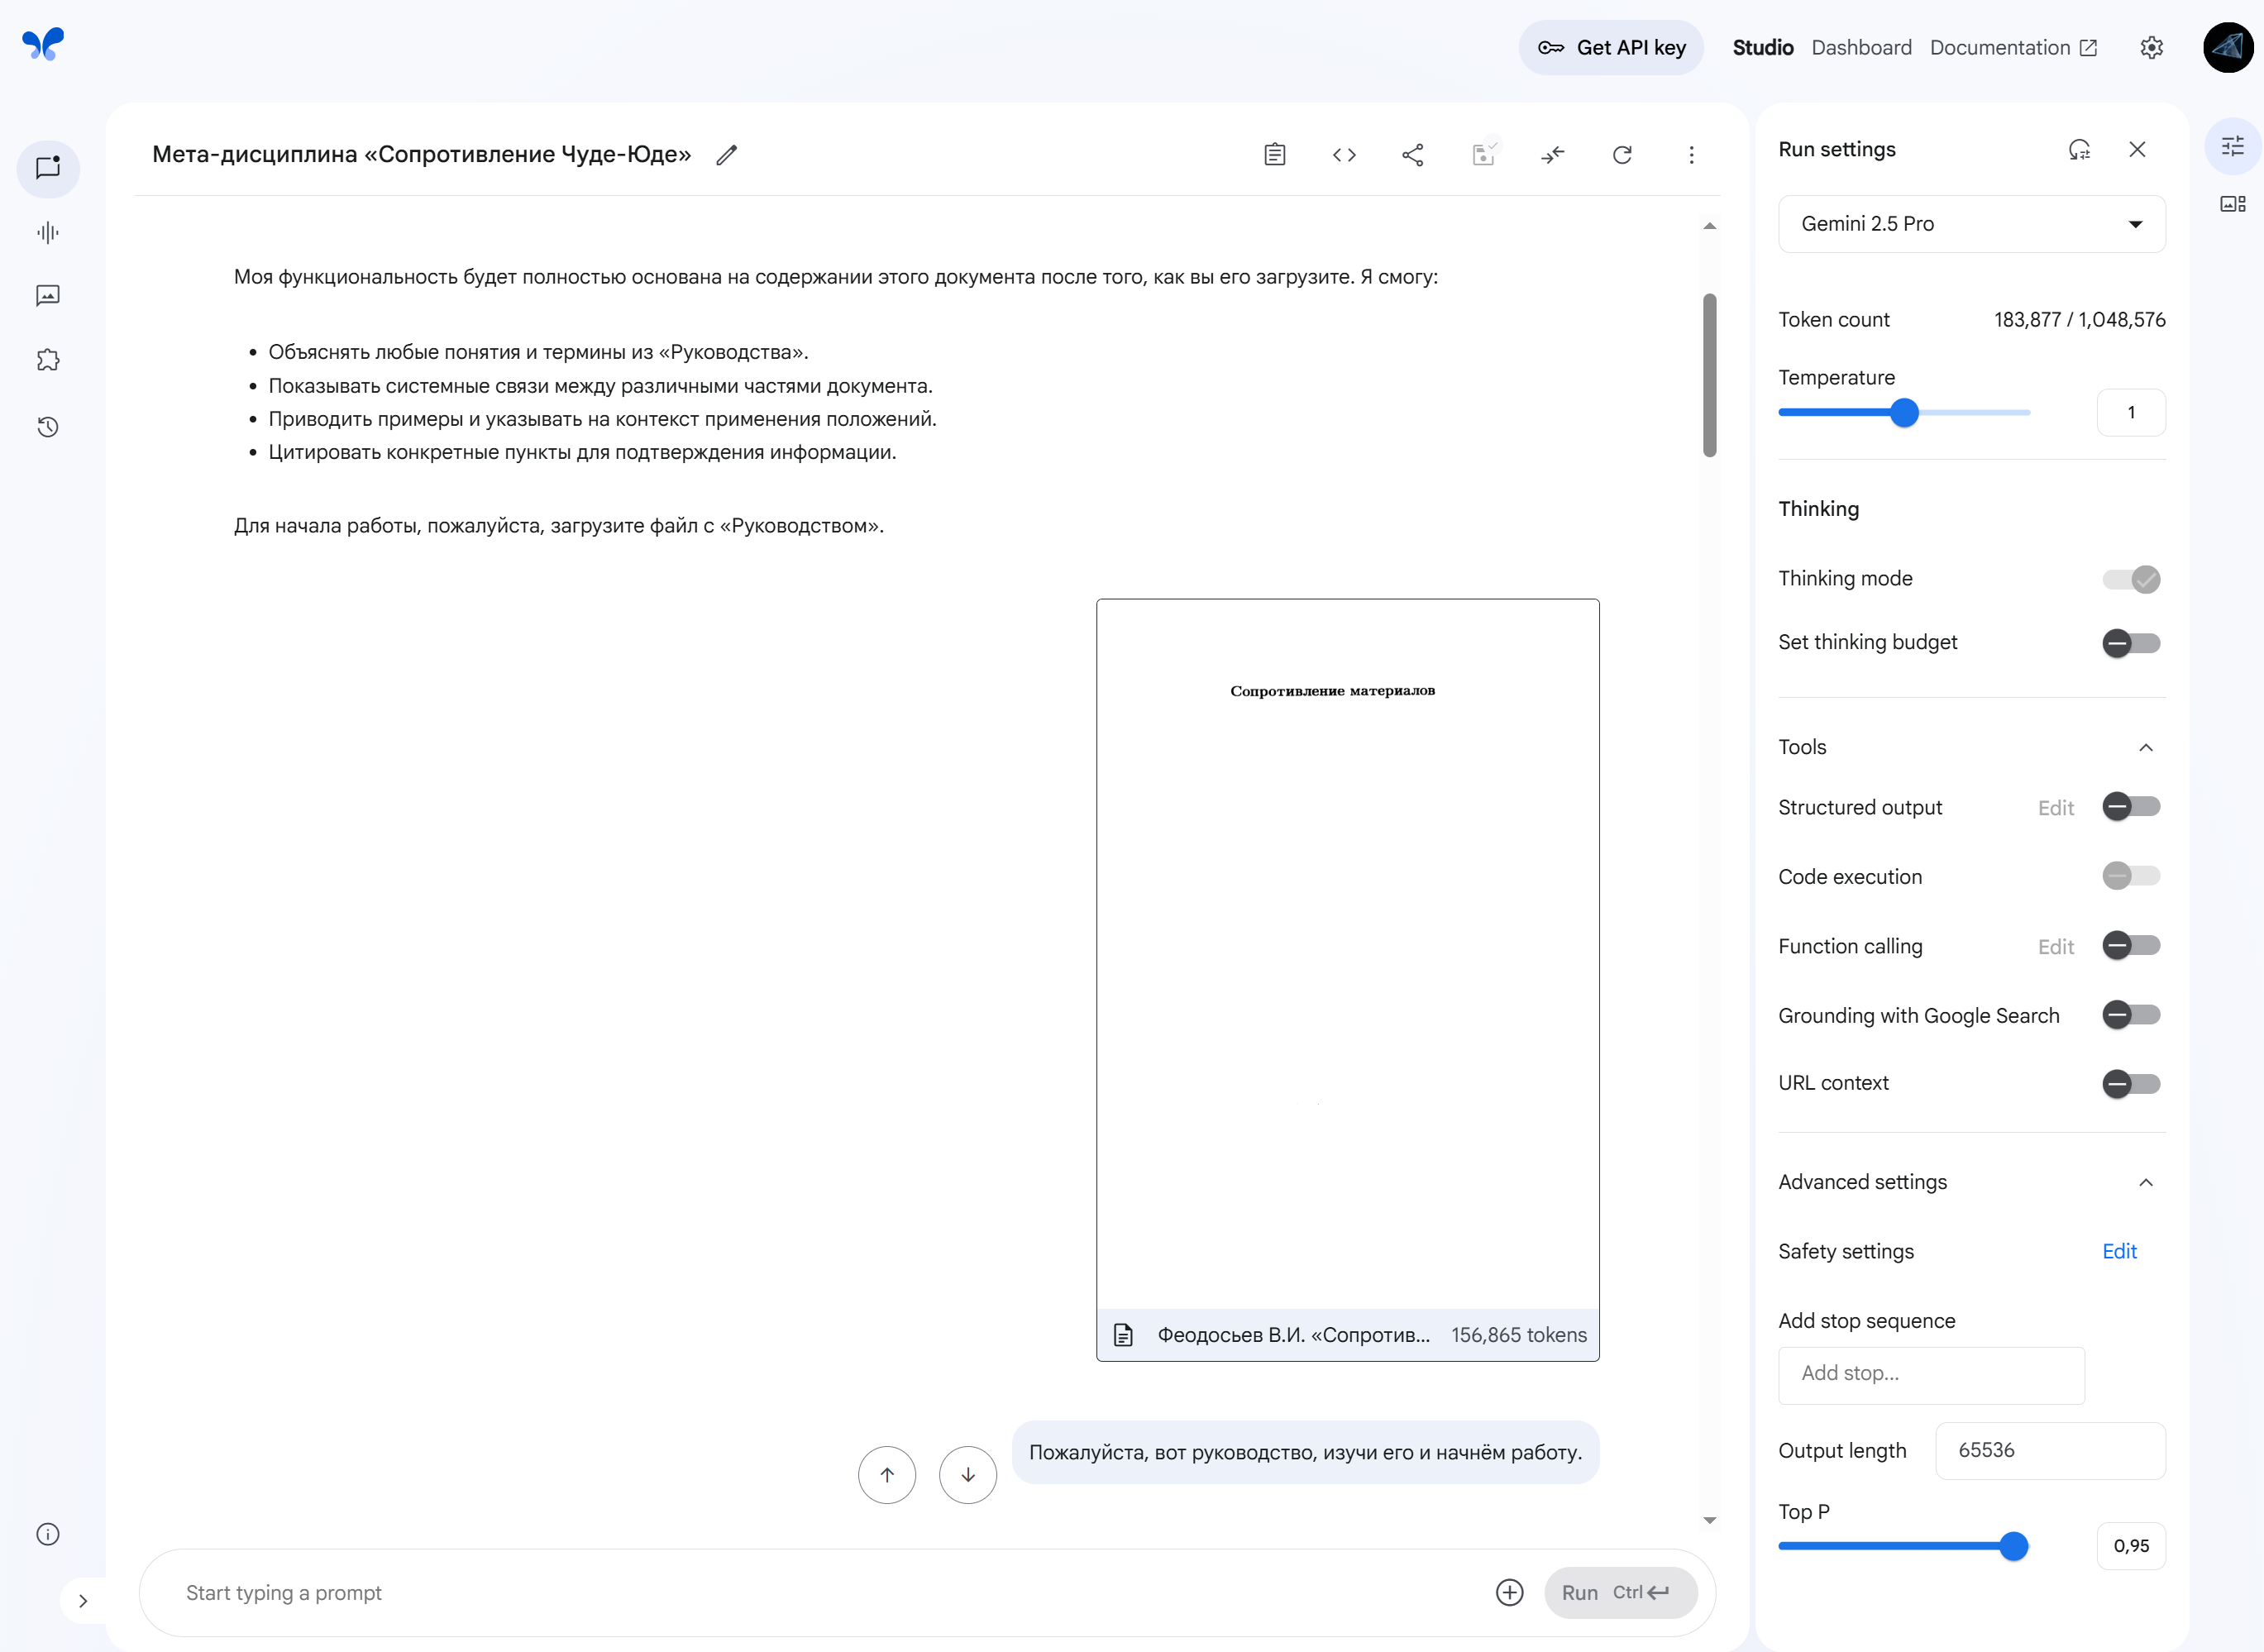Turn on URL context toggle
Image resolution: width=2264 pixels, height=1652 pixels.
pyautogui.click(x=2131, y=1084)
